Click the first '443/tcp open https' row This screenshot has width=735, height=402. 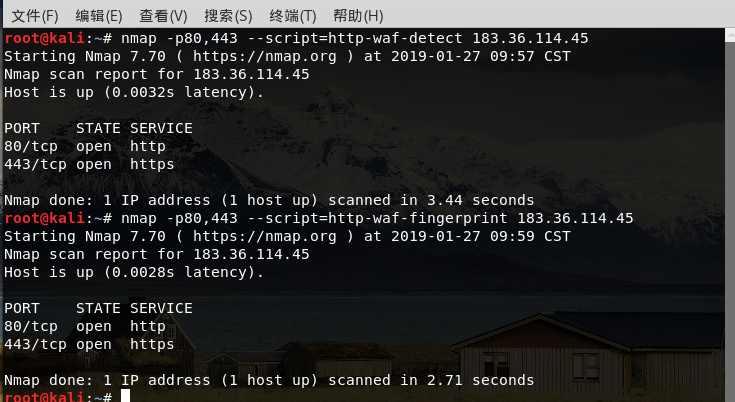89,164
